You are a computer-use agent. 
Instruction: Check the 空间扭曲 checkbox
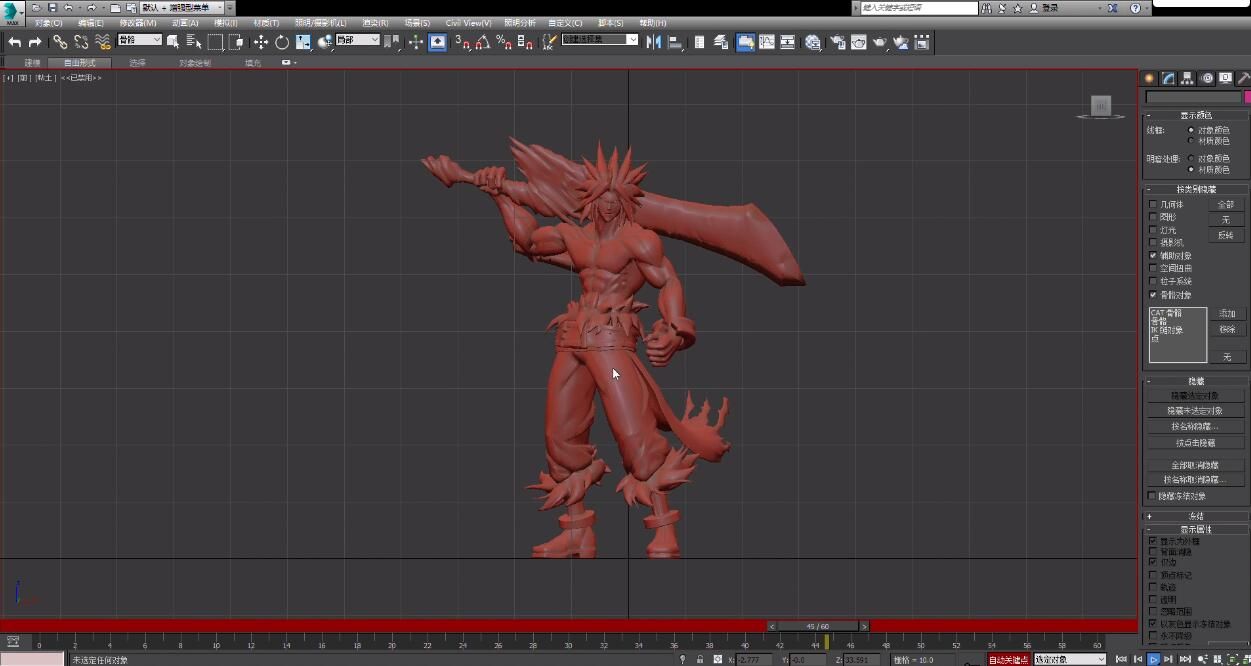click(1153, 269)
